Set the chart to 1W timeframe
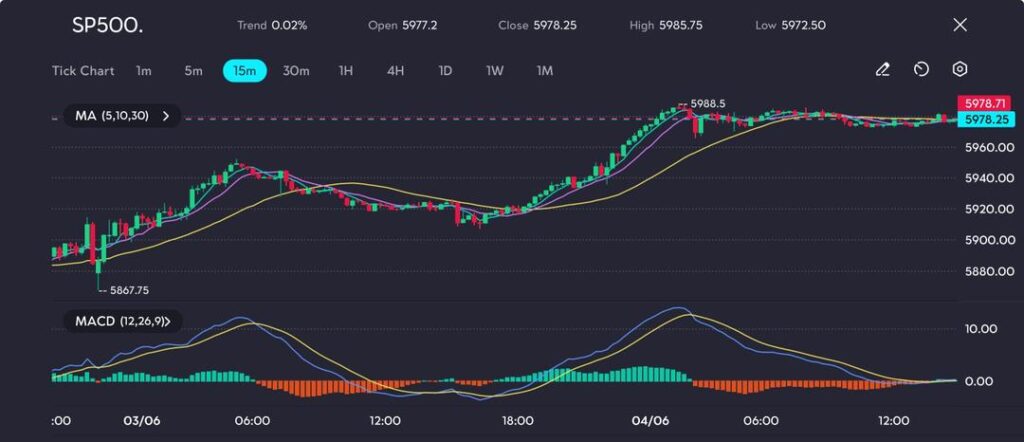1024x442 pixels. point(495,71)
